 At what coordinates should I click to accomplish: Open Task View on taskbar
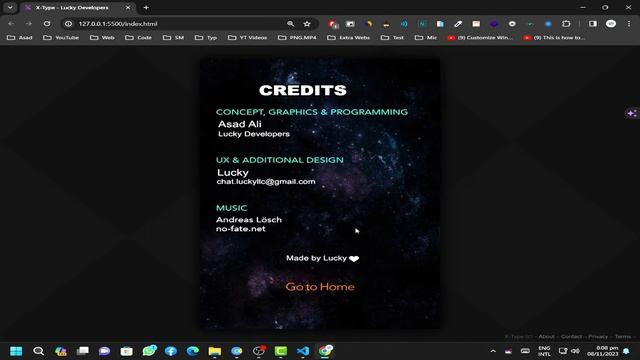[x=83, y=351]
